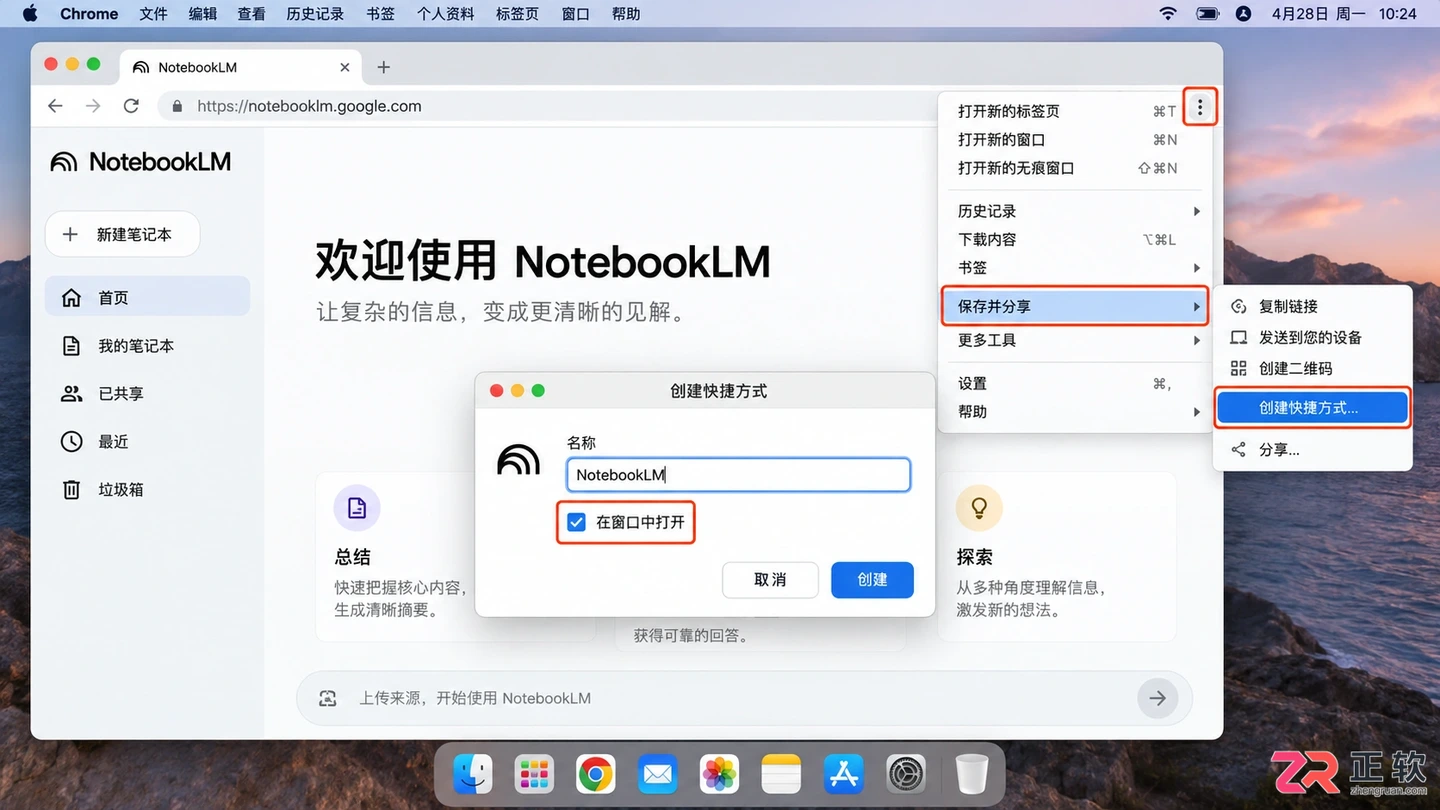The height and width of the screenshot is (810, 1440).
Task: Open 我的笔记本 in sidebar
Action: (147, 346)
